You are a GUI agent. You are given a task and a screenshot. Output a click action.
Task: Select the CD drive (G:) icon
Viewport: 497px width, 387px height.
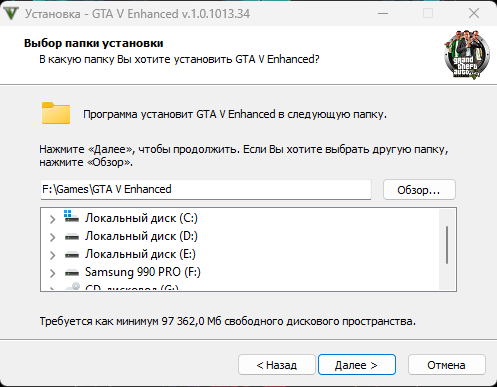[x=72, y=286]
